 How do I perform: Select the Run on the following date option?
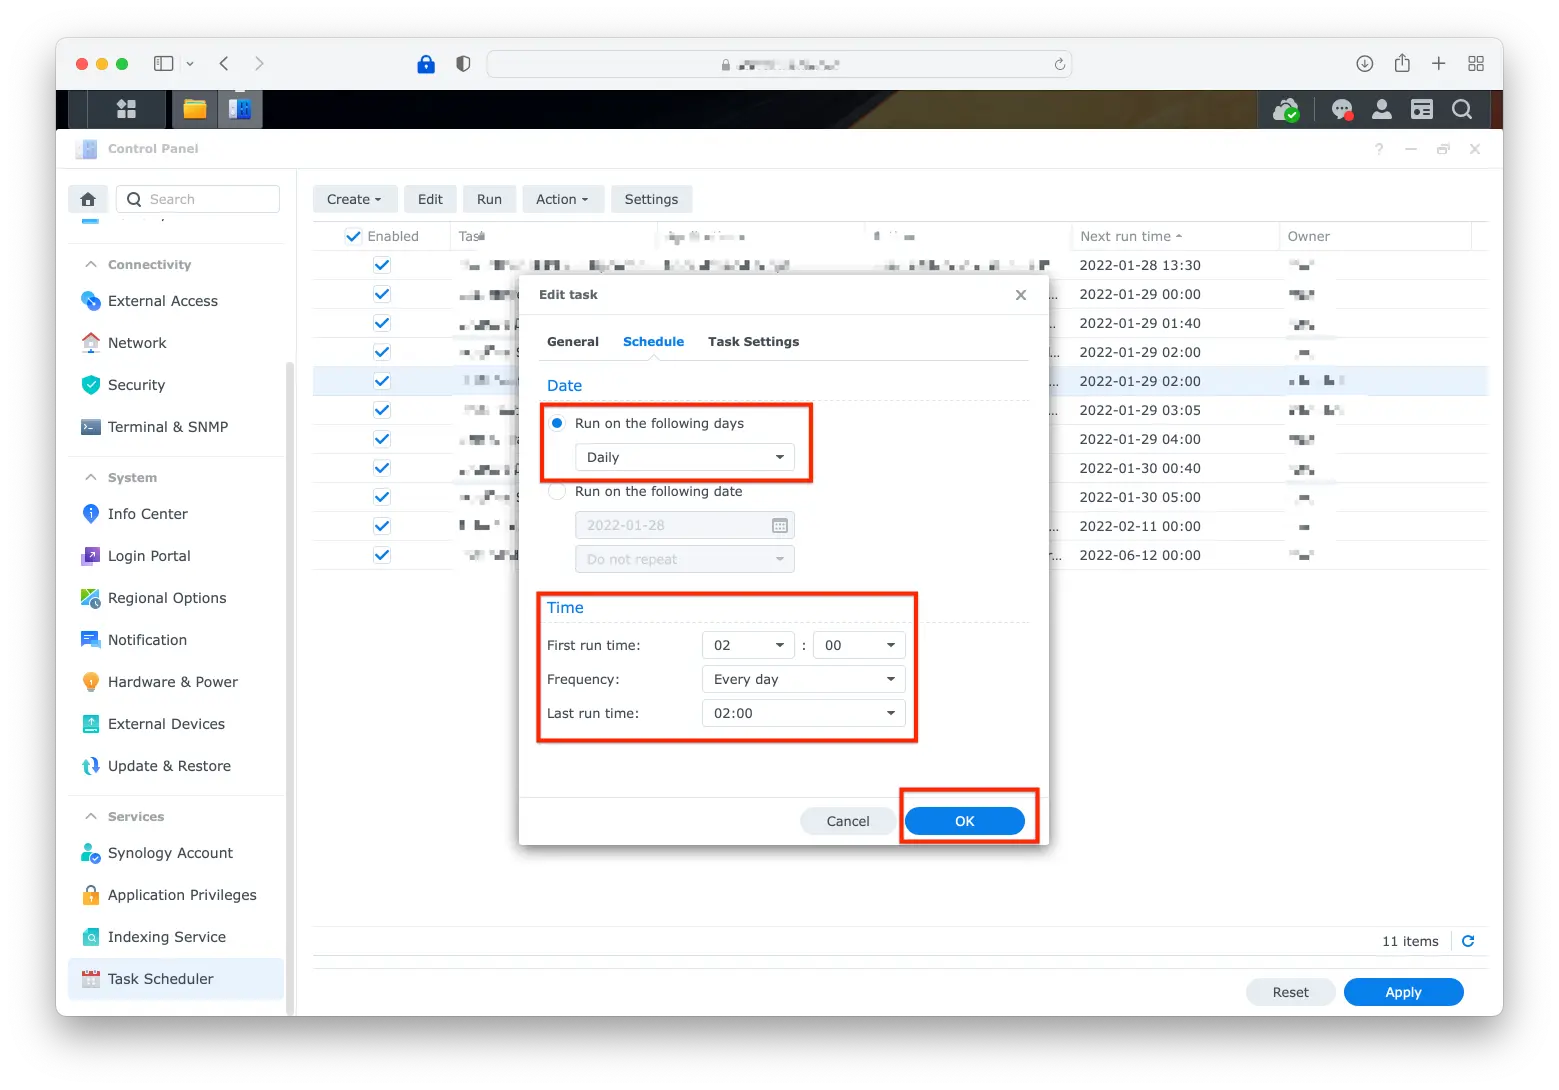tap(558, 492)
